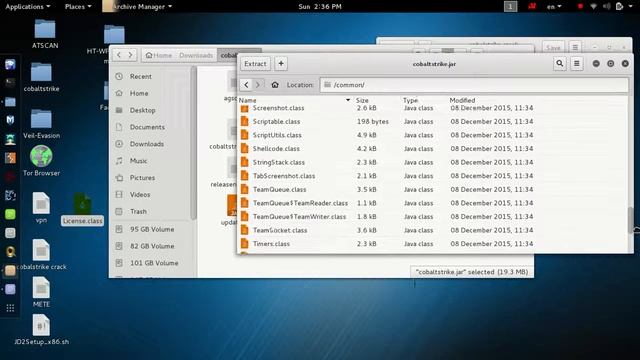The image size is (640, 360).
Task: Open workspace indicator 1
Action: (510, 7)
